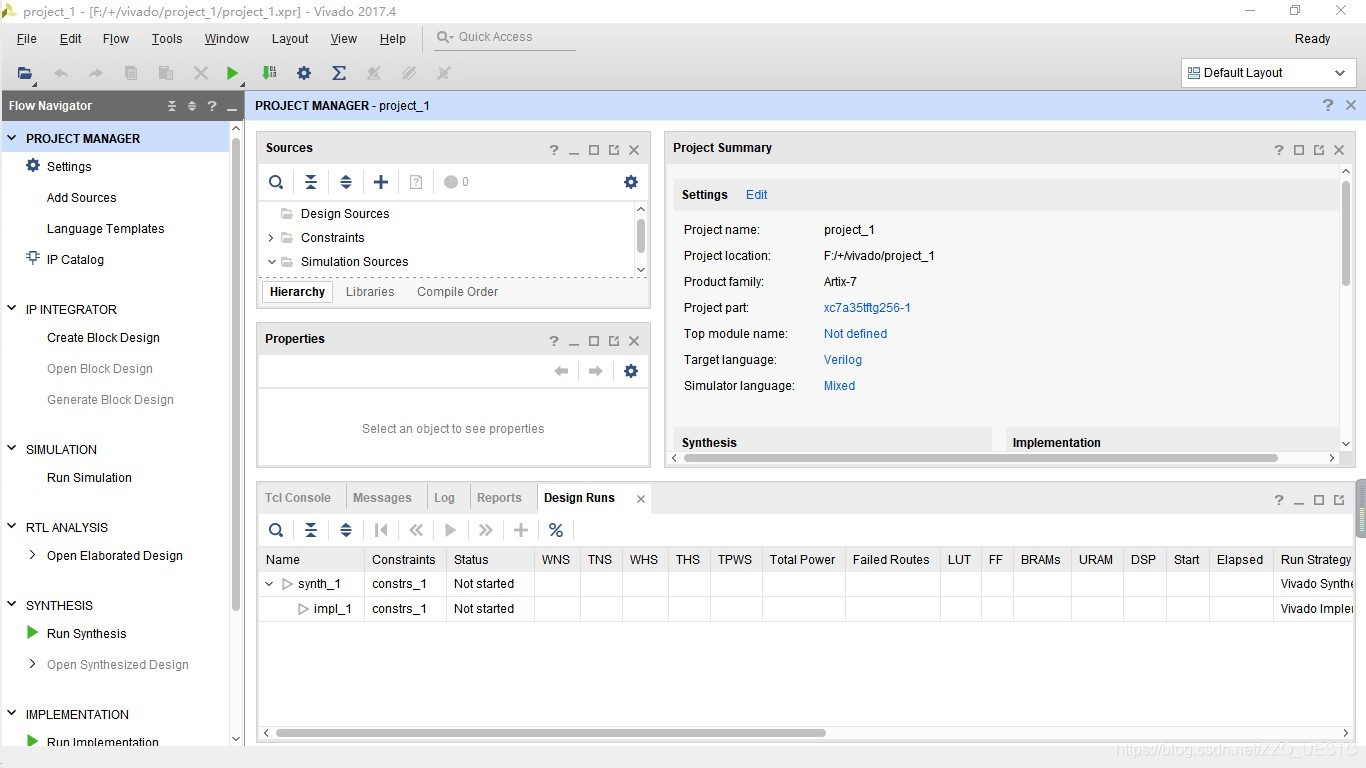Click Mixed simulator language link
Image resolution: width=1366 pixels, height=768 pixels.
[839, 386]
